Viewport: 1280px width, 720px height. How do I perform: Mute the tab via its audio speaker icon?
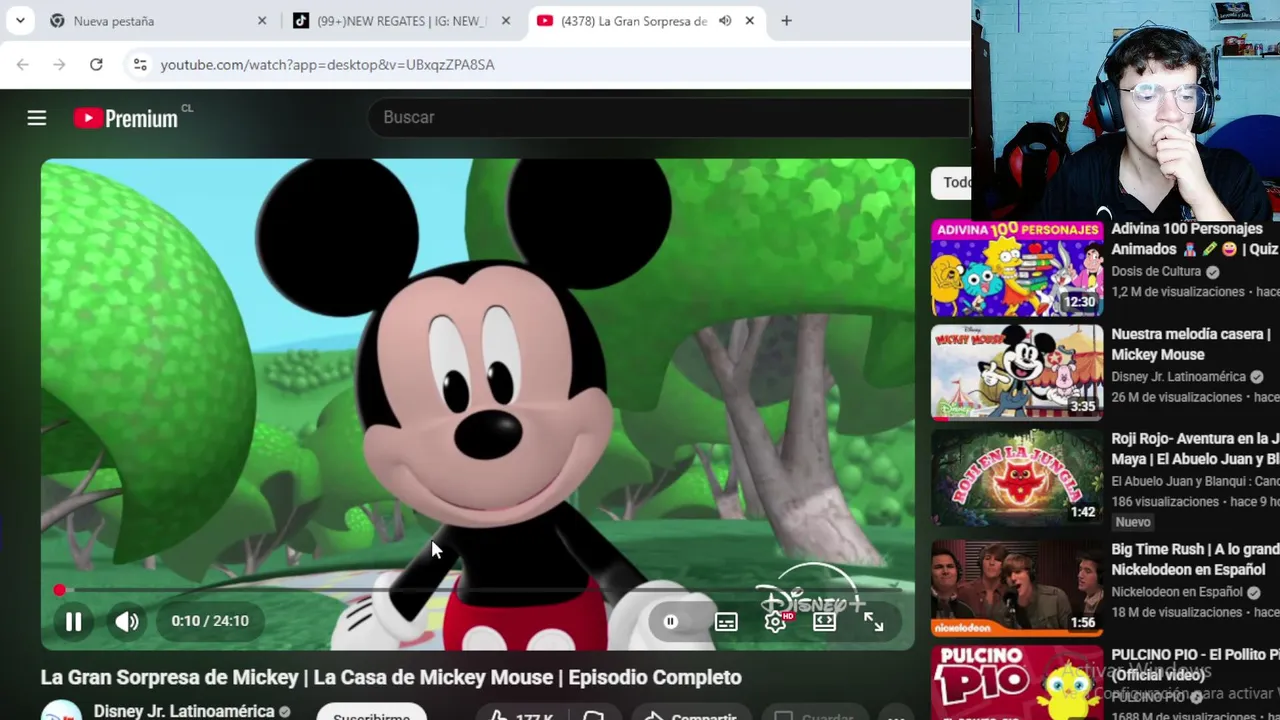[x=725, y=20]
